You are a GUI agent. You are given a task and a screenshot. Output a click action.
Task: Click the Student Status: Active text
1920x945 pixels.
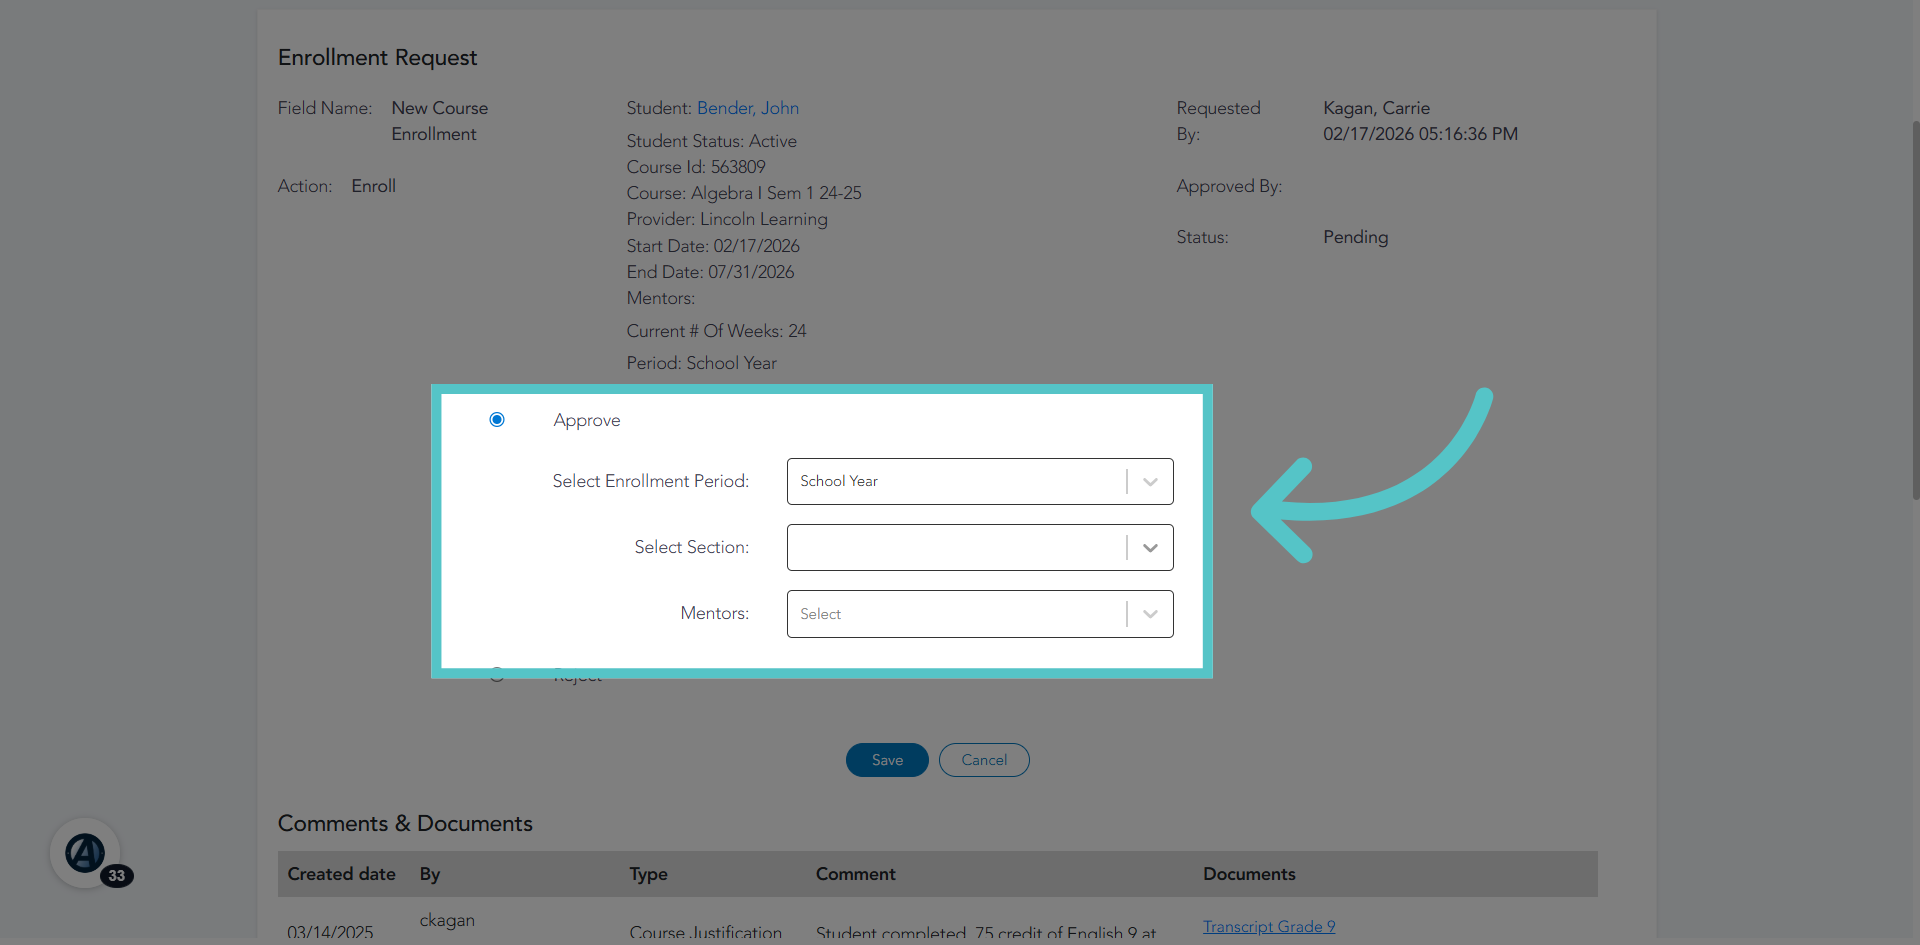click(x=712, y=141)
